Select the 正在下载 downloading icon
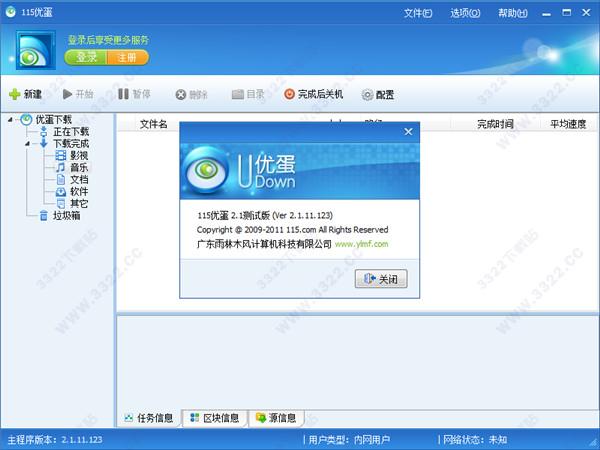The height and width of the screenshot is (450, 600). pyautogui.click(x=44, y=132)
